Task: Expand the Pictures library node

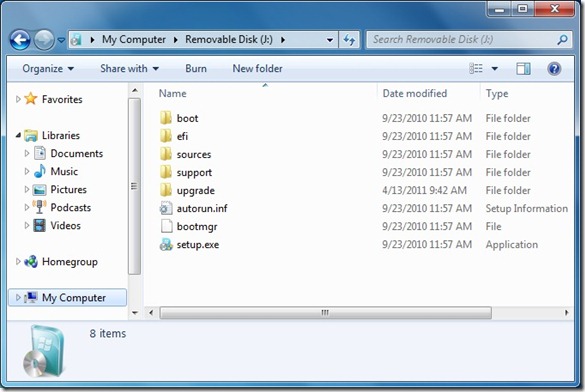Action: tap(26, 189)
